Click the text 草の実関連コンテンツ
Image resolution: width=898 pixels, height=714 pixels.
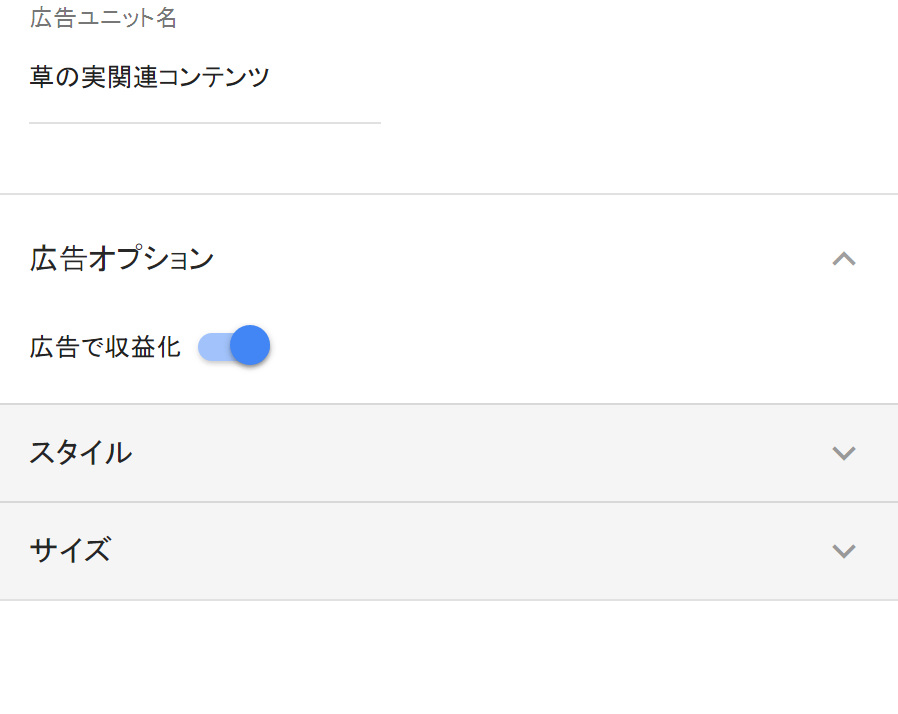click(150, 78)
